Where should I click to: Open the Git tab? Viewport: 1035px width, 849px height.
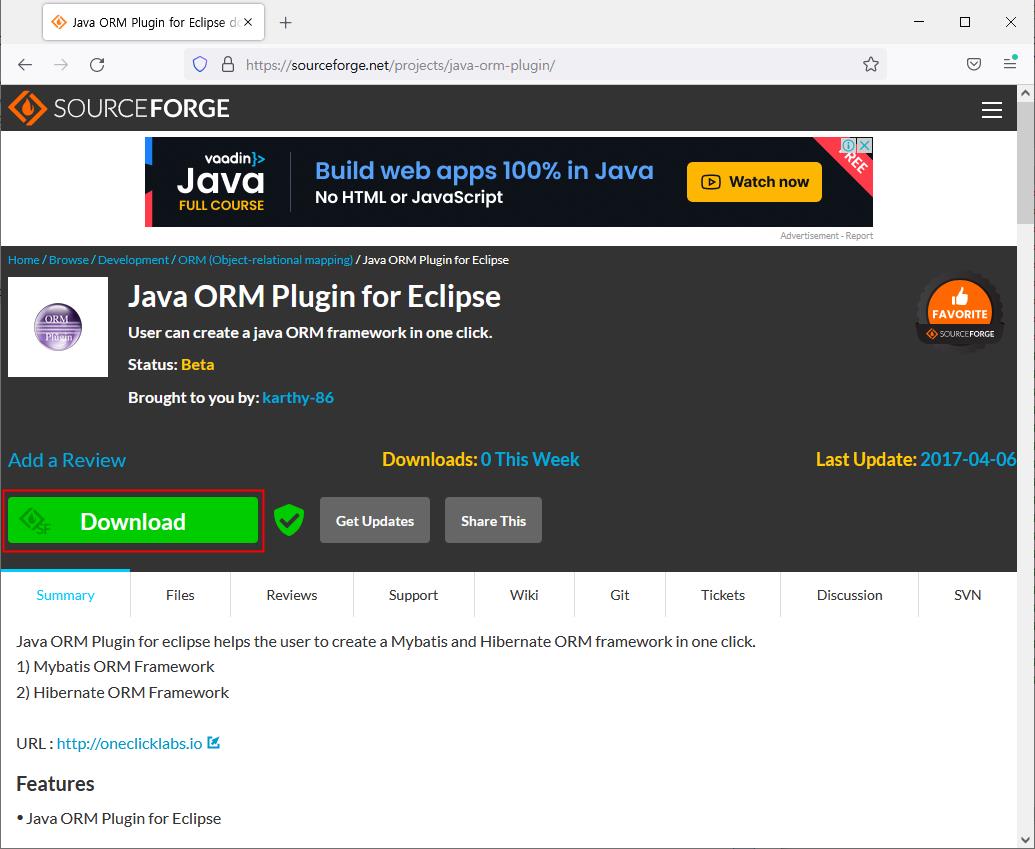tap(620, 595)
